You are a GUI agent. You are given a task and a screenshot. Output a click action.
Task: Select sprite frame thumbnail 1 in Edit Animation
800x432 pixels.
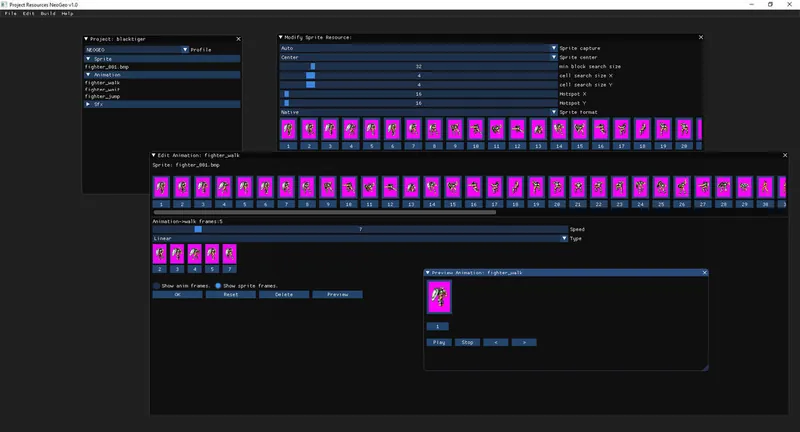(161, 187)
